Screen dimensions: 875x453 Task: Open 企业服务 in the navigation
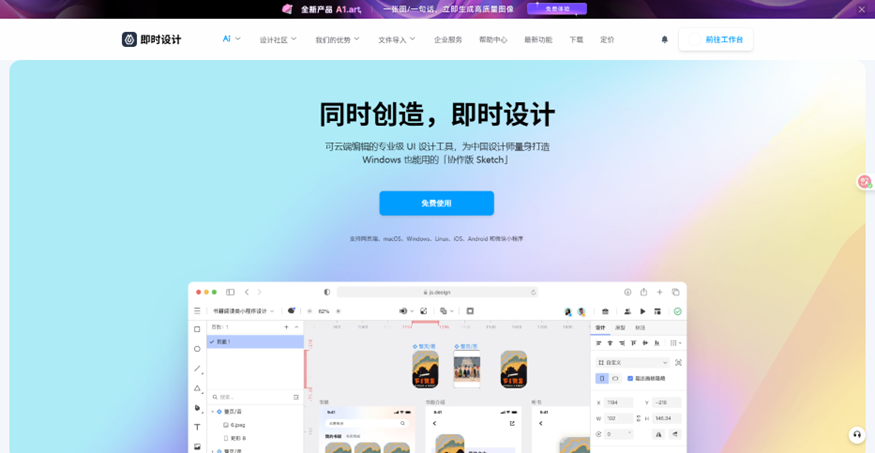point(448,40)
